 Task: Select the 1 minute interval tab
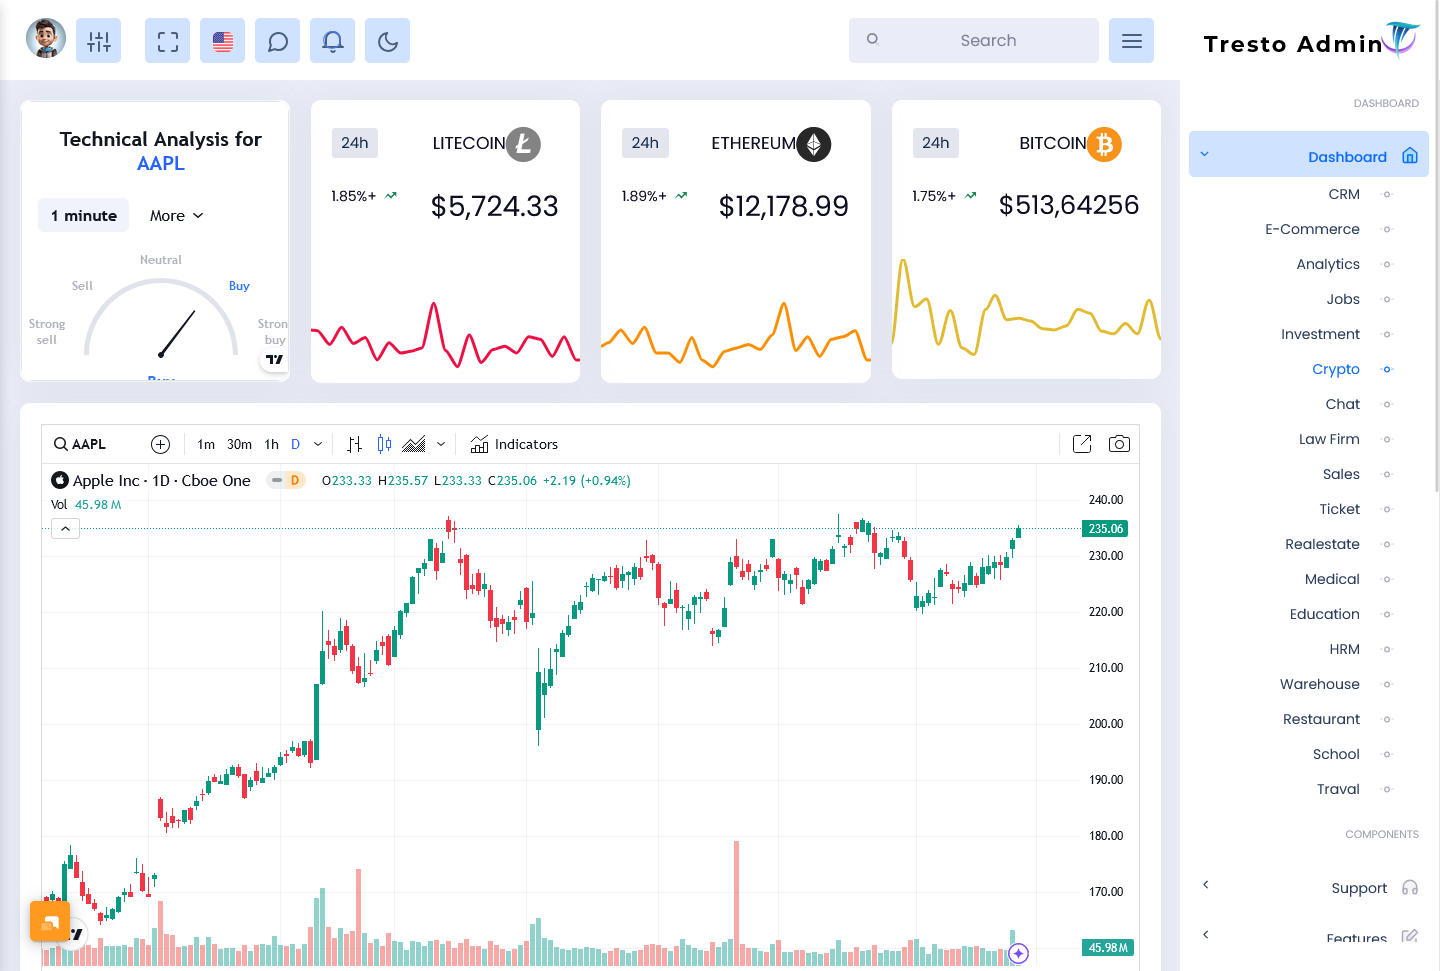[84, 215]
